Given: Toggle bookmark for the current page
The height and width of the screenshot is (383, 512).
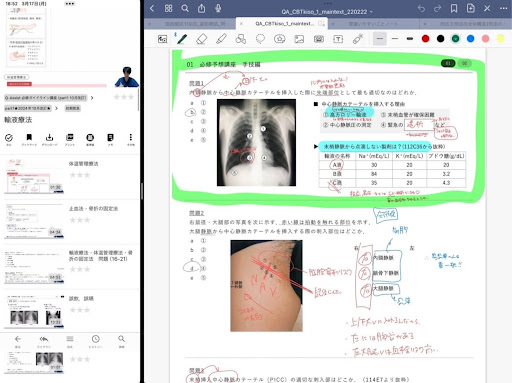Looking at the screenshot, I should [454, 8].
